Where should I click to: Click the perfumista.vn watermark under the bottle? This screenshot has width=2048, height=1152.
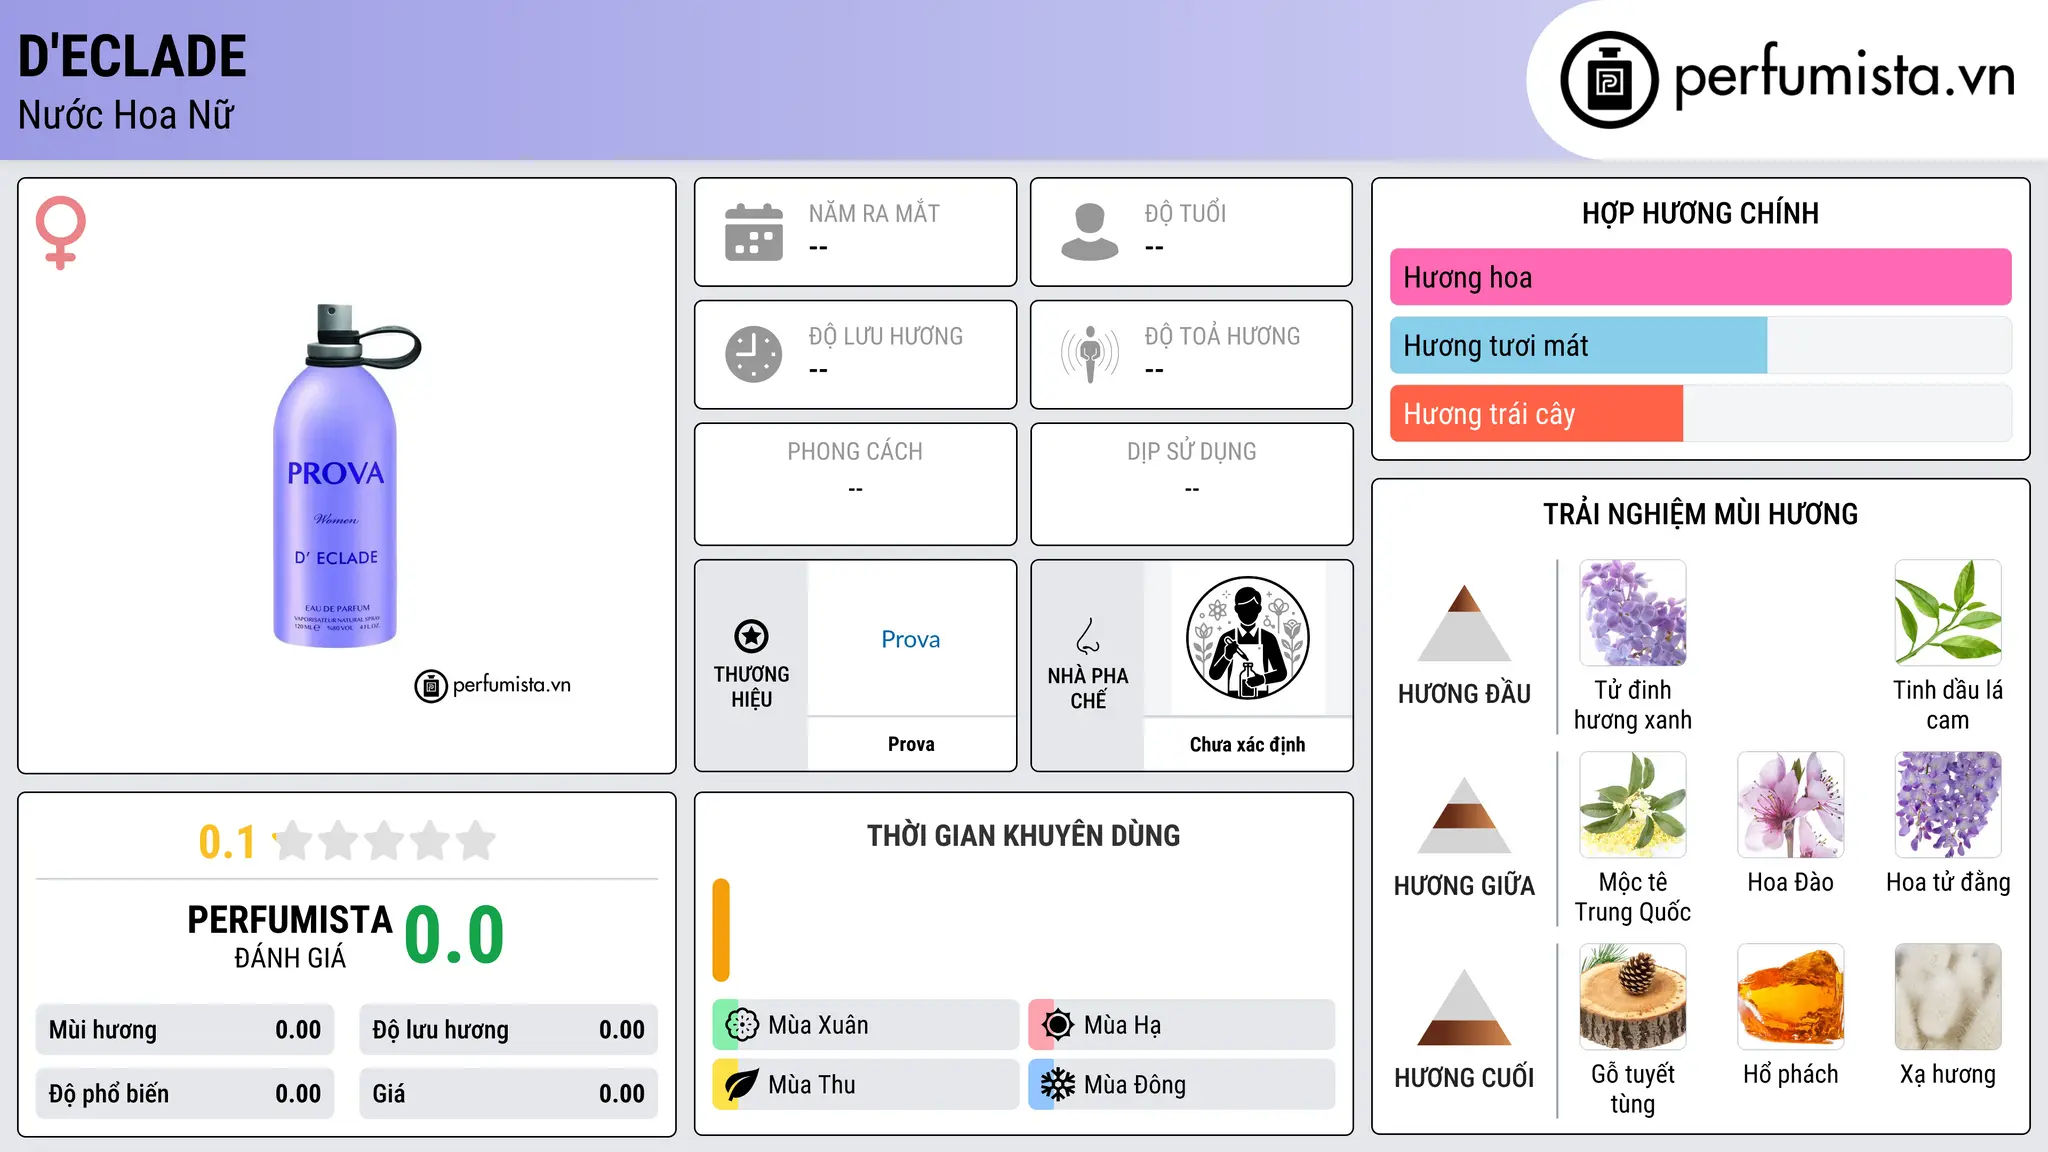coord(493,685)
